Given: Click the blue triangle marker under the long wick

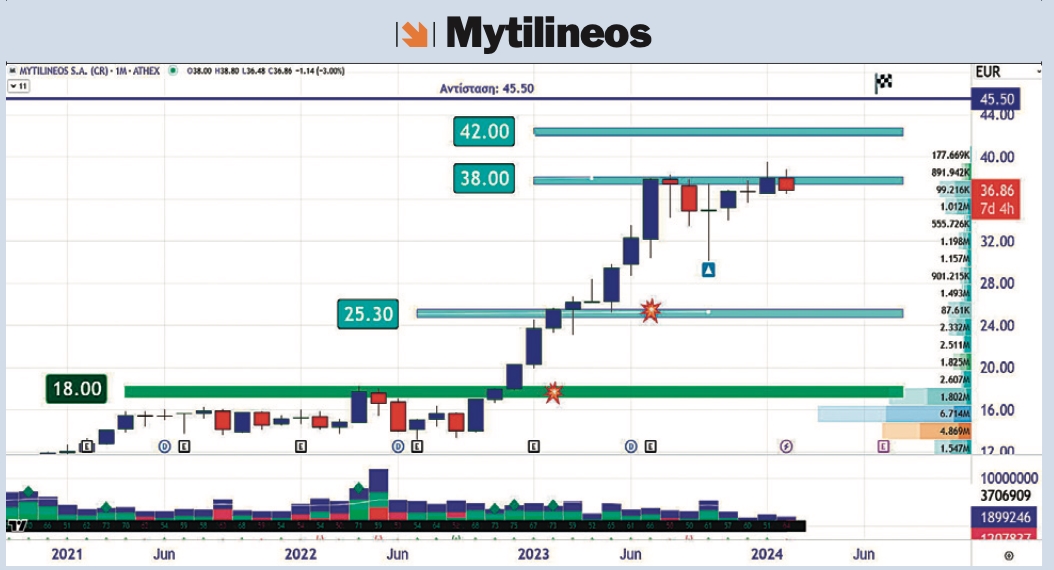Looking at the screenshot, I should tap(708, 270).
